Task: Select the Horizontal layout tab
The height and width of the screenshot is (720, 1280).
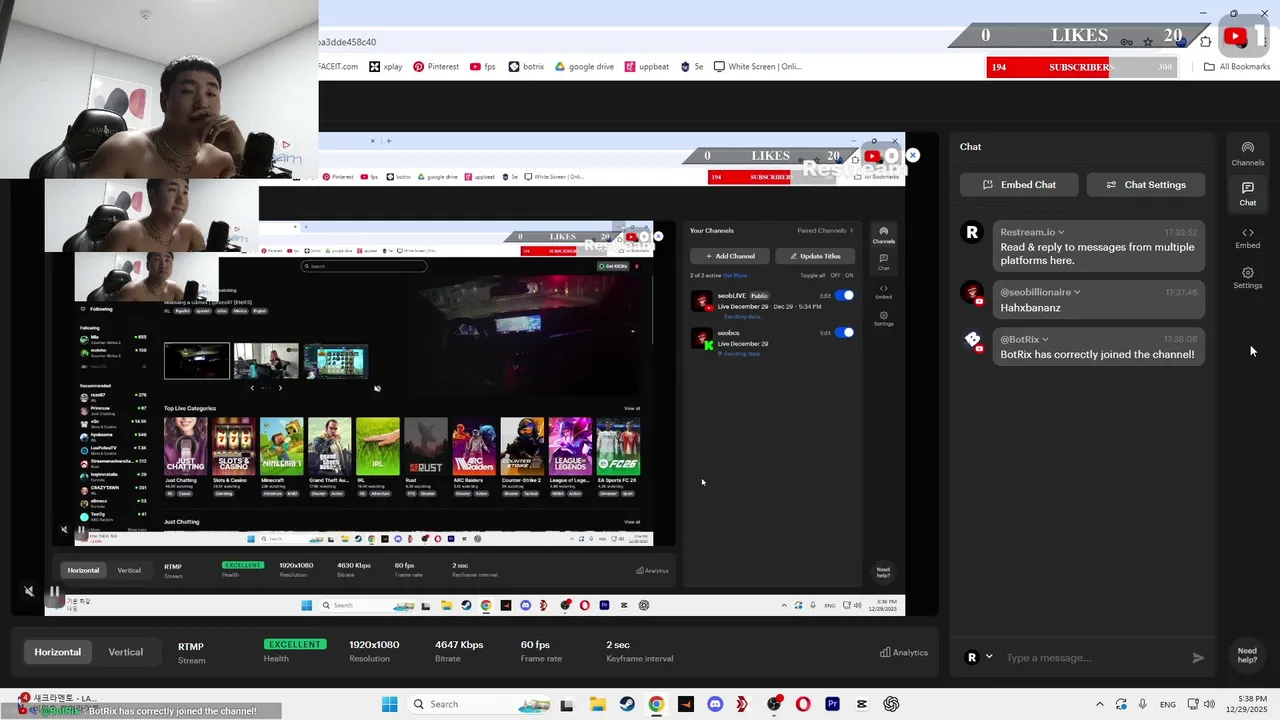Action: [x=58, y=652]
